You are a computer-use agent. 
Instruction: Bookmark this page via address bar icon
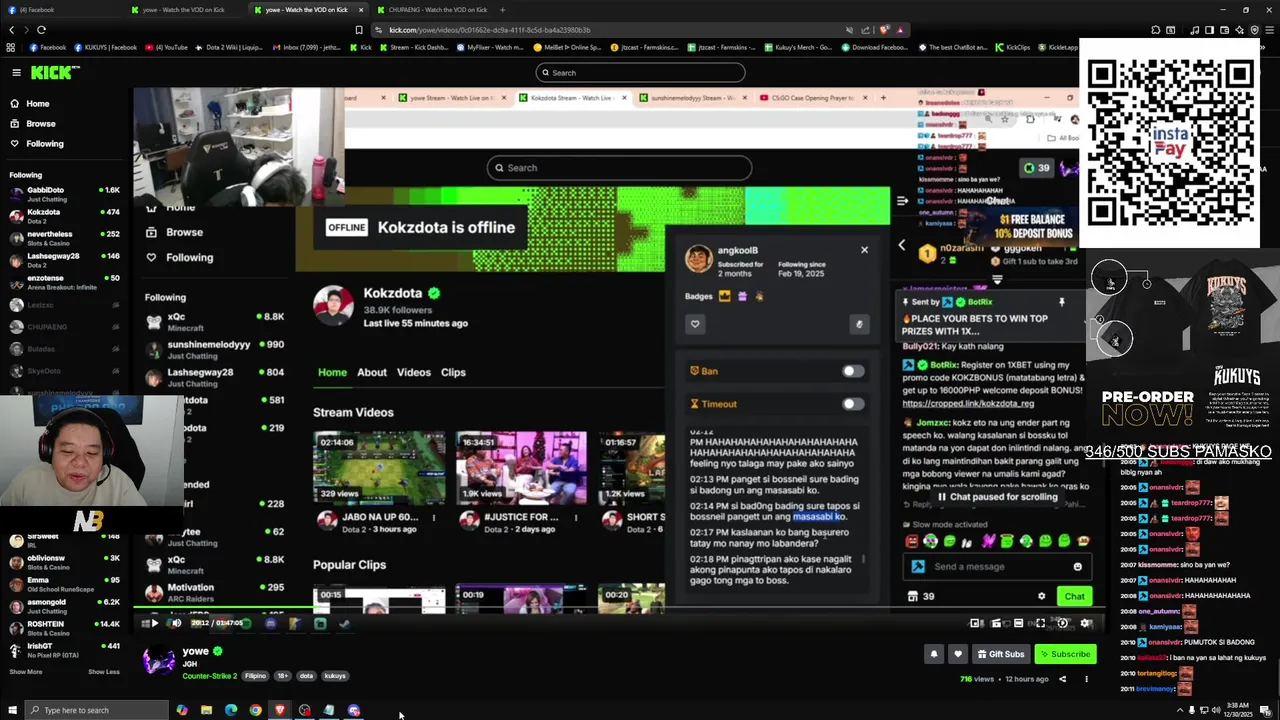point(358,30)
